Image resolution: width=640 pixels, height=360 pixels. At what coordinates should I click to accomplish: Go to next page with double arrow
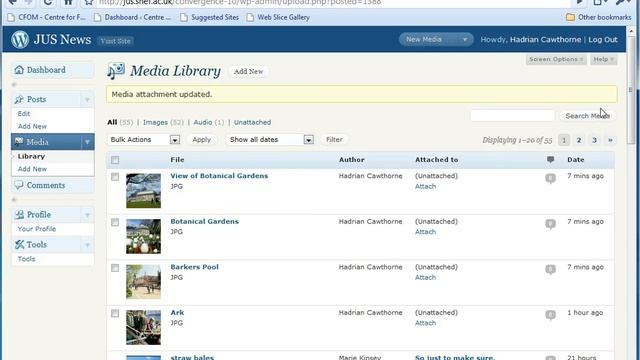(610, 140)
